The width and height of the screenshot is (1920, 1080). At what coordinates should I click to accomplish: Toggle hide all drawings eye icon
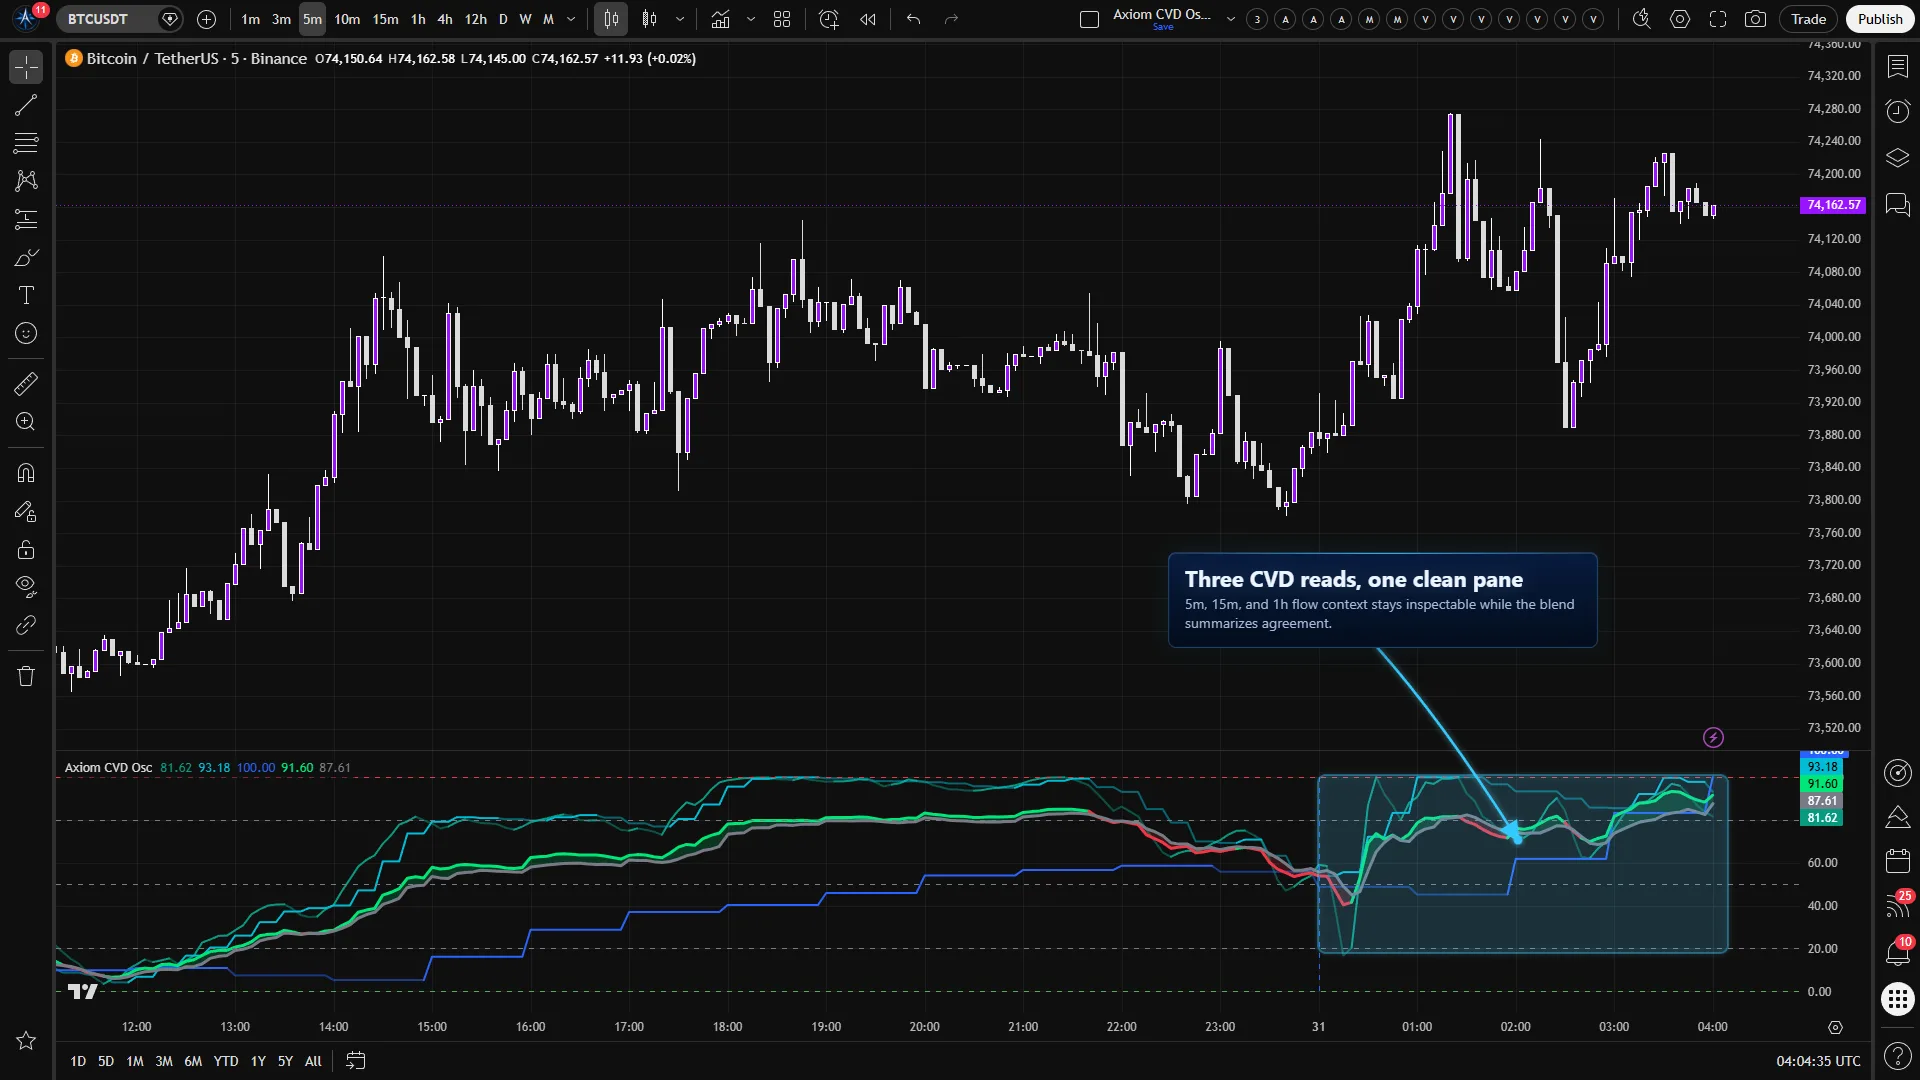tap(26, 587)
